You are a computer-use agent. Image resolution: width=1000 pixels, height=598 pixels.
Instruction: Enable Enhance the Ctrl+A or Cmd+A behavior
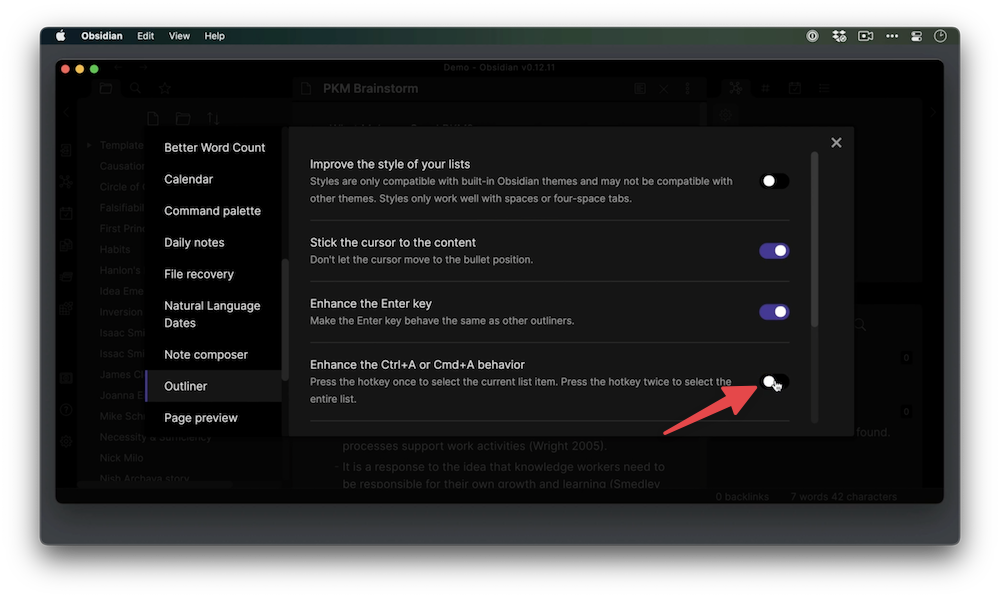click(x=774, y=382)
